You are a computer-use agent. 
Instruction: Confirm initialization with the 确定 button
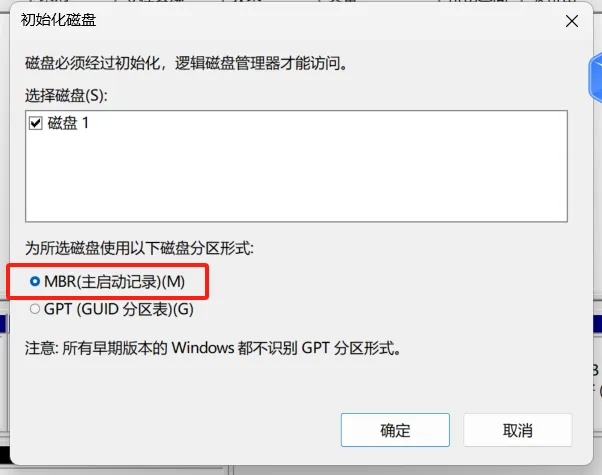395,430
